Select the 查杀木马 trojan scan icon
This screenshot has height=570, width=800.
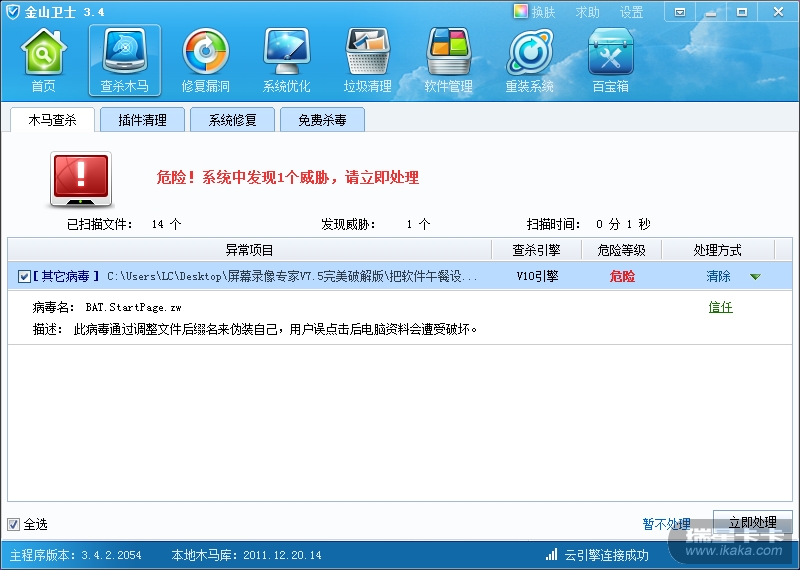pos(124,60)
